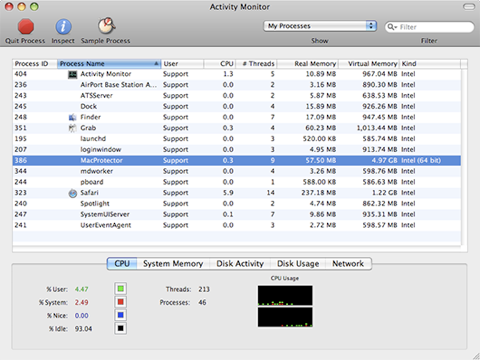The image size is (480, 360).
Task: Select the Safari process icon
Action: 72,193
